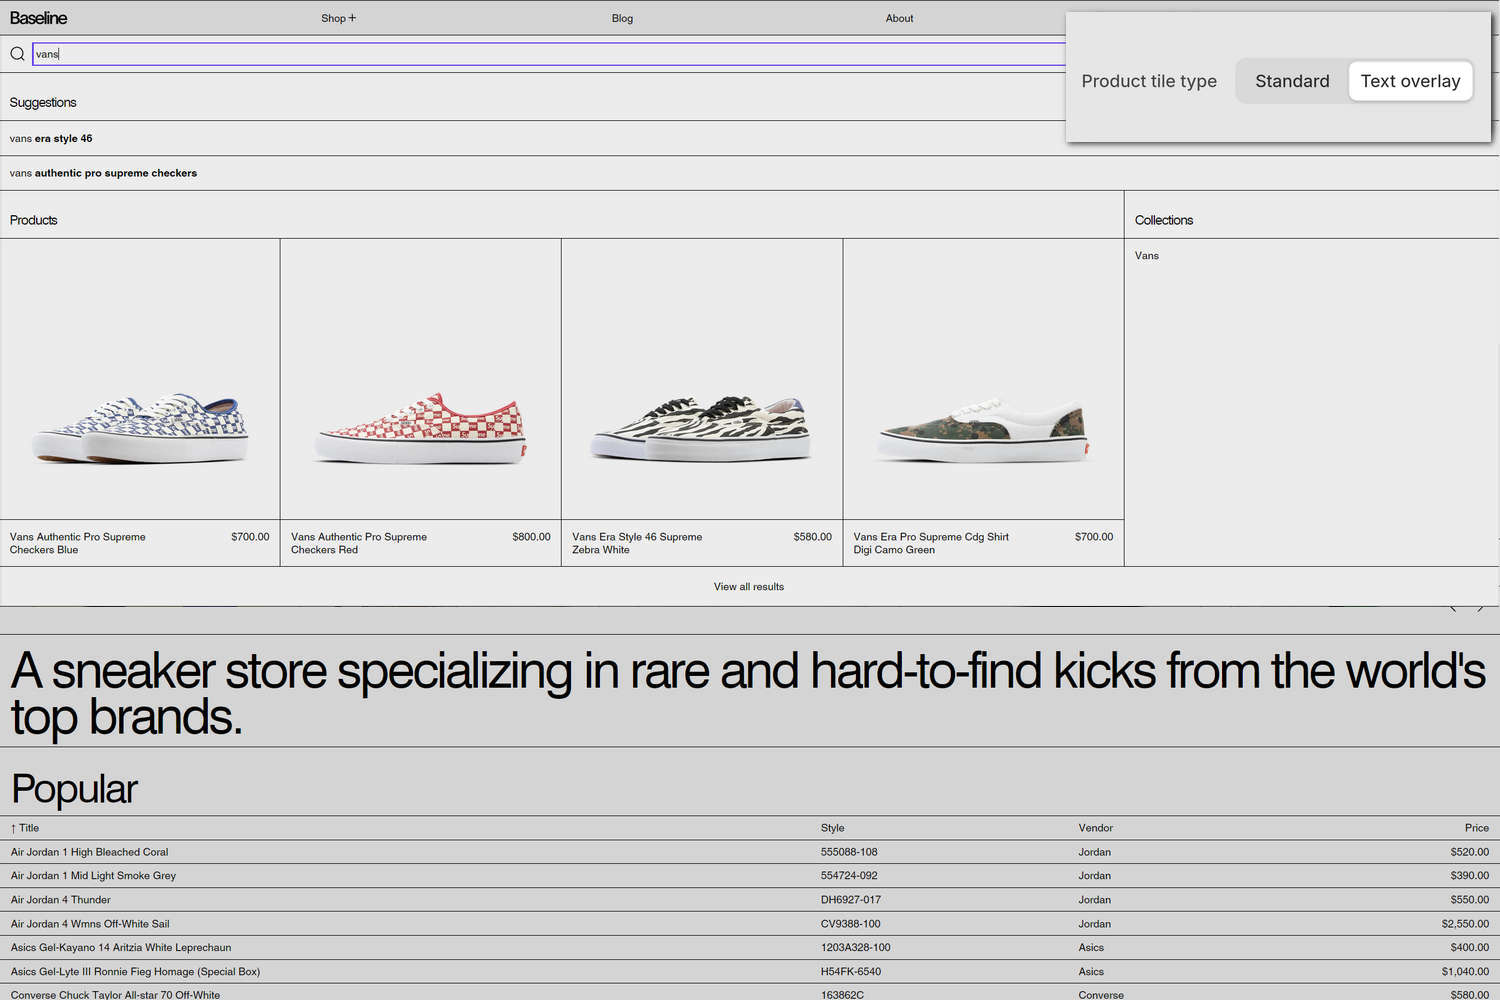
Task: Open the About menu item
Action: coord(899,17)
